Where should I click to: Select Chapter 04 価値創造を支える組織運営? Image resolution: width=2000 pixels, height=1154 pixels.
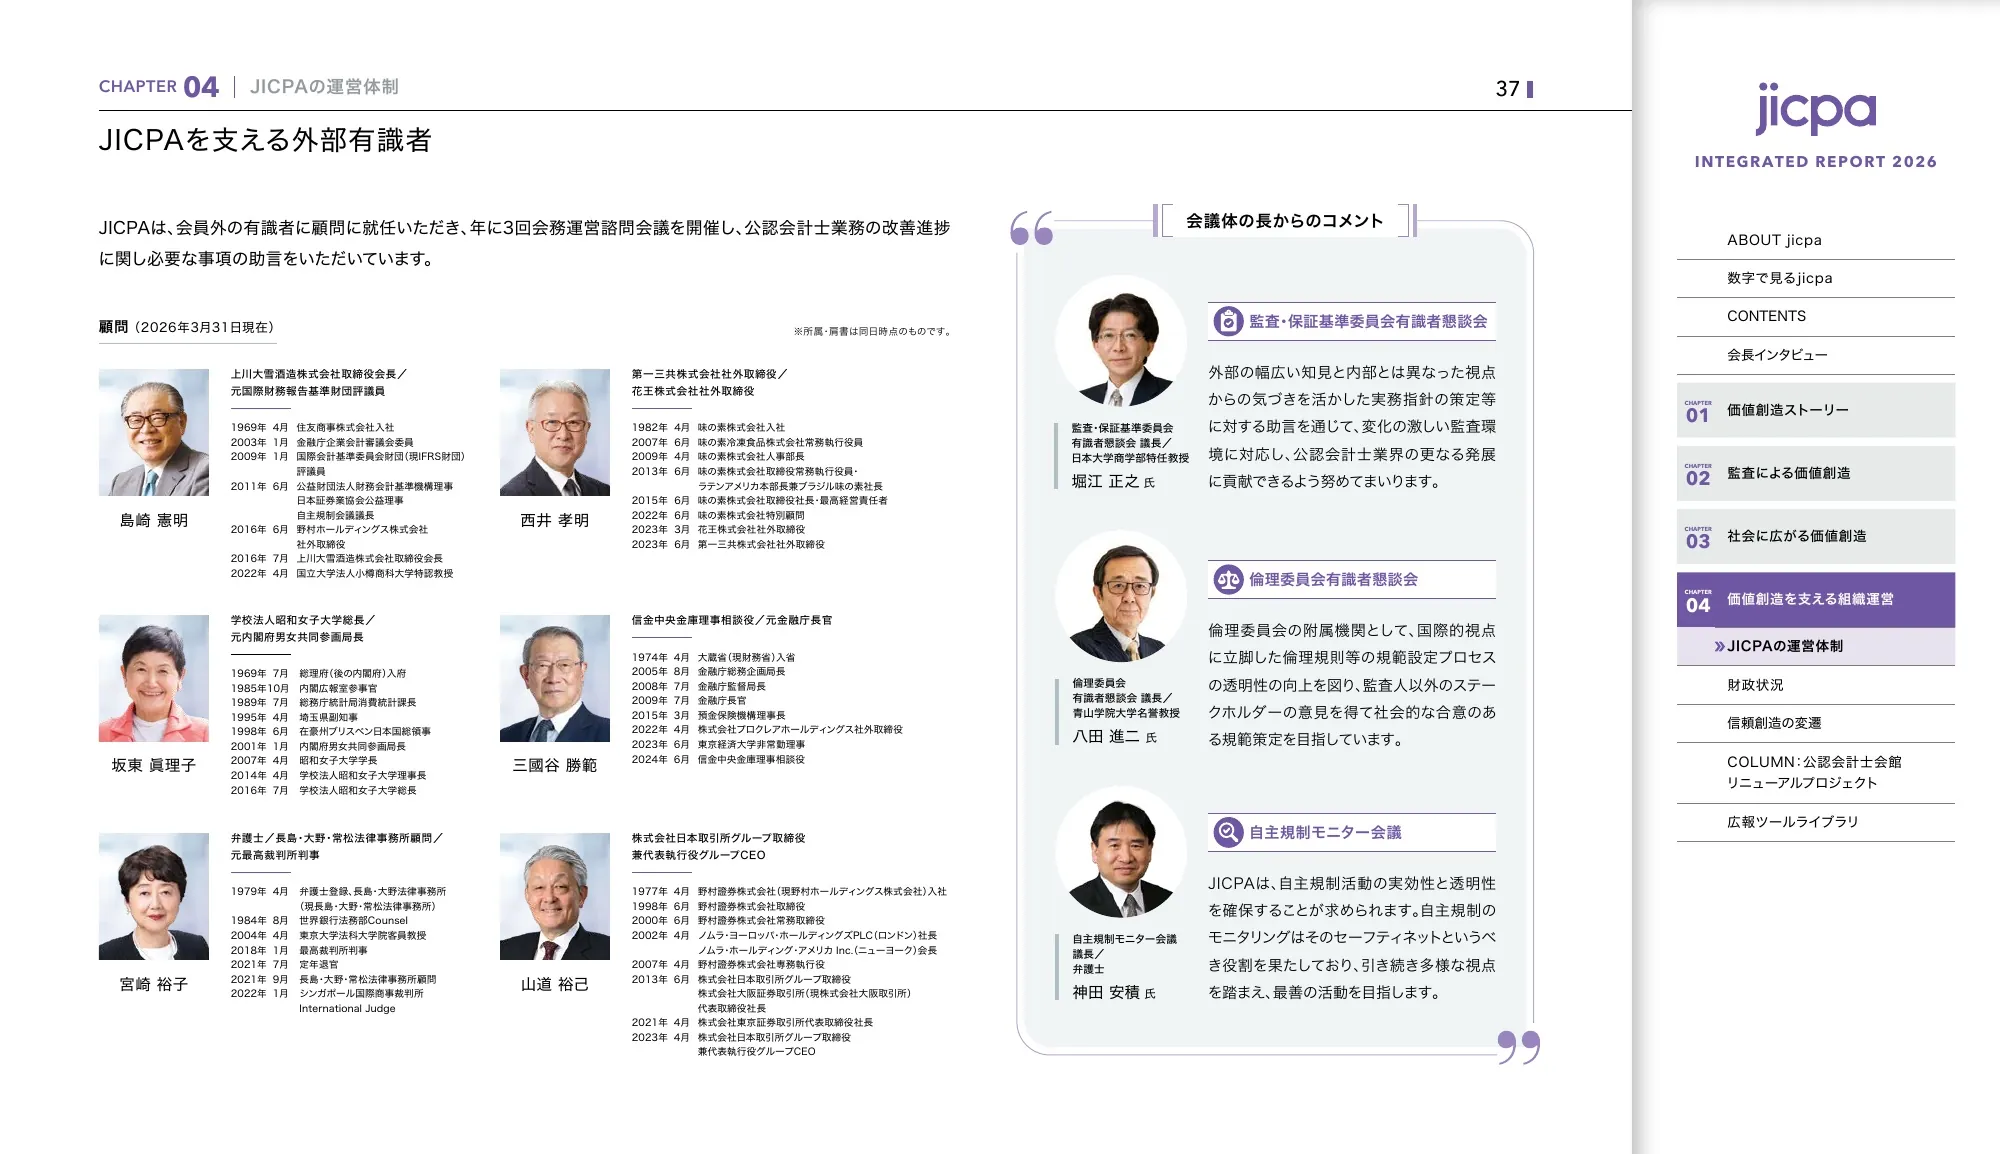pyautogui.click(x=1815, y=599)
